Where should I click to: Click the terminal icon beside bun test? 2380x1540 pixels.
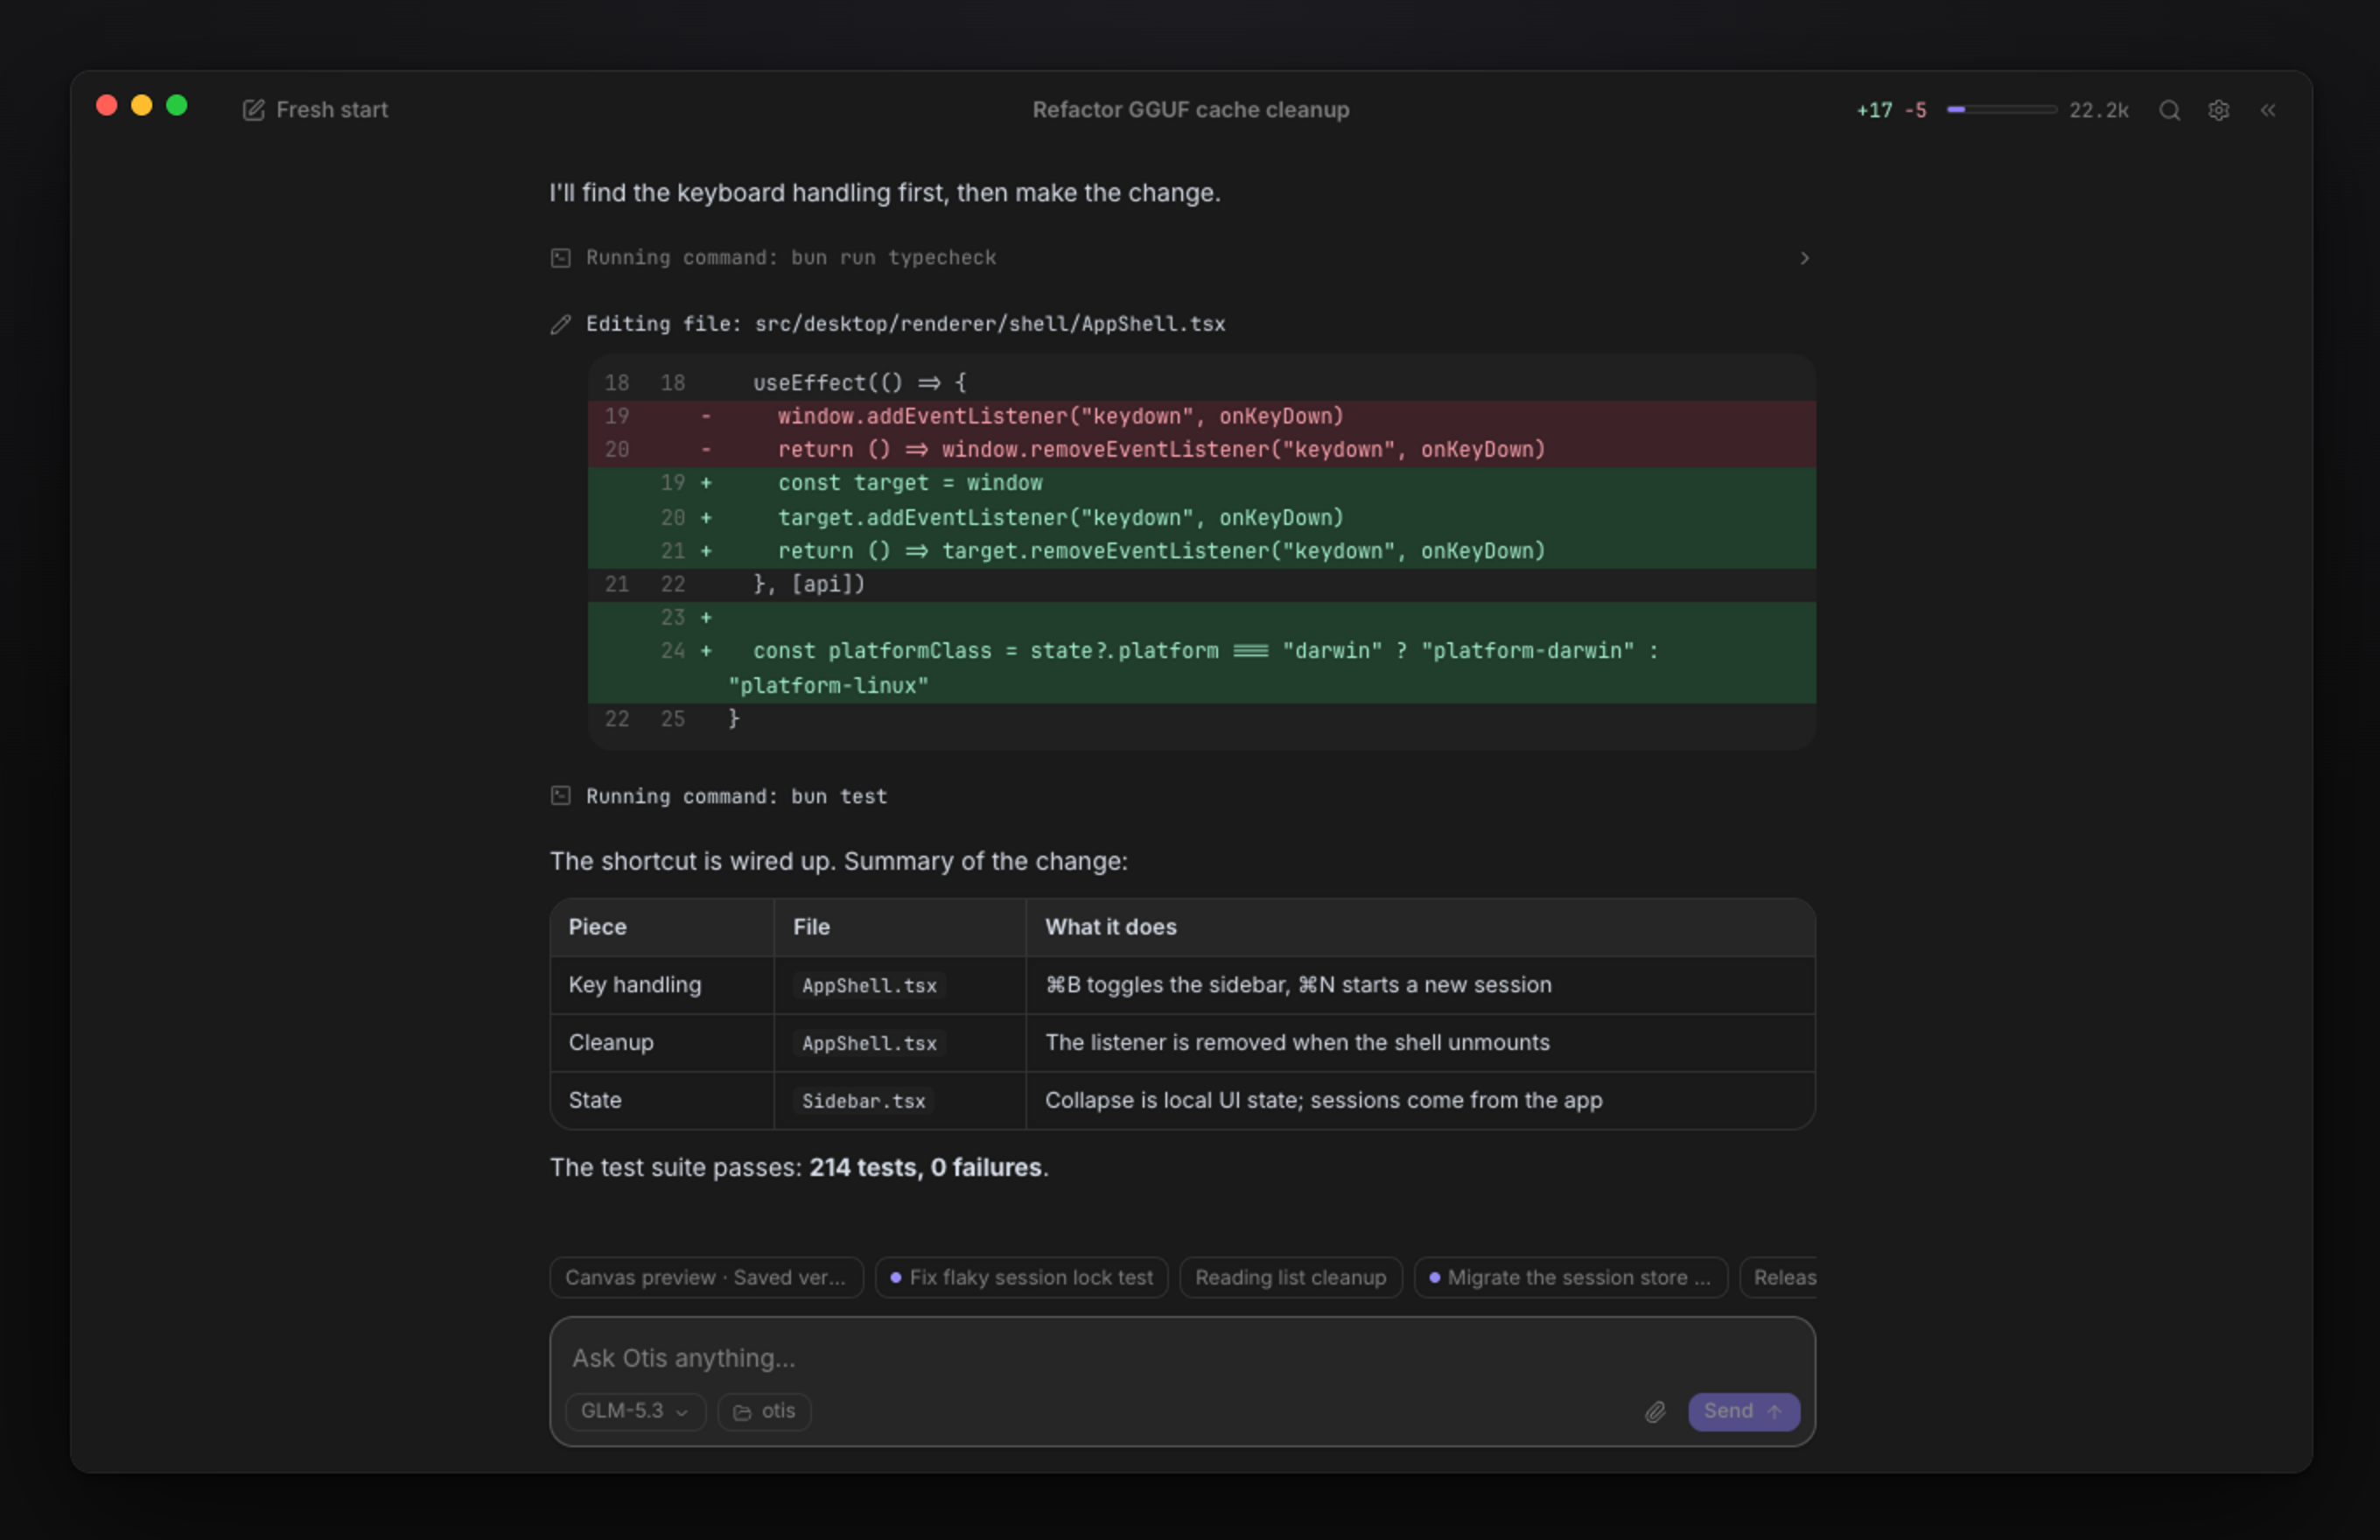560,796
